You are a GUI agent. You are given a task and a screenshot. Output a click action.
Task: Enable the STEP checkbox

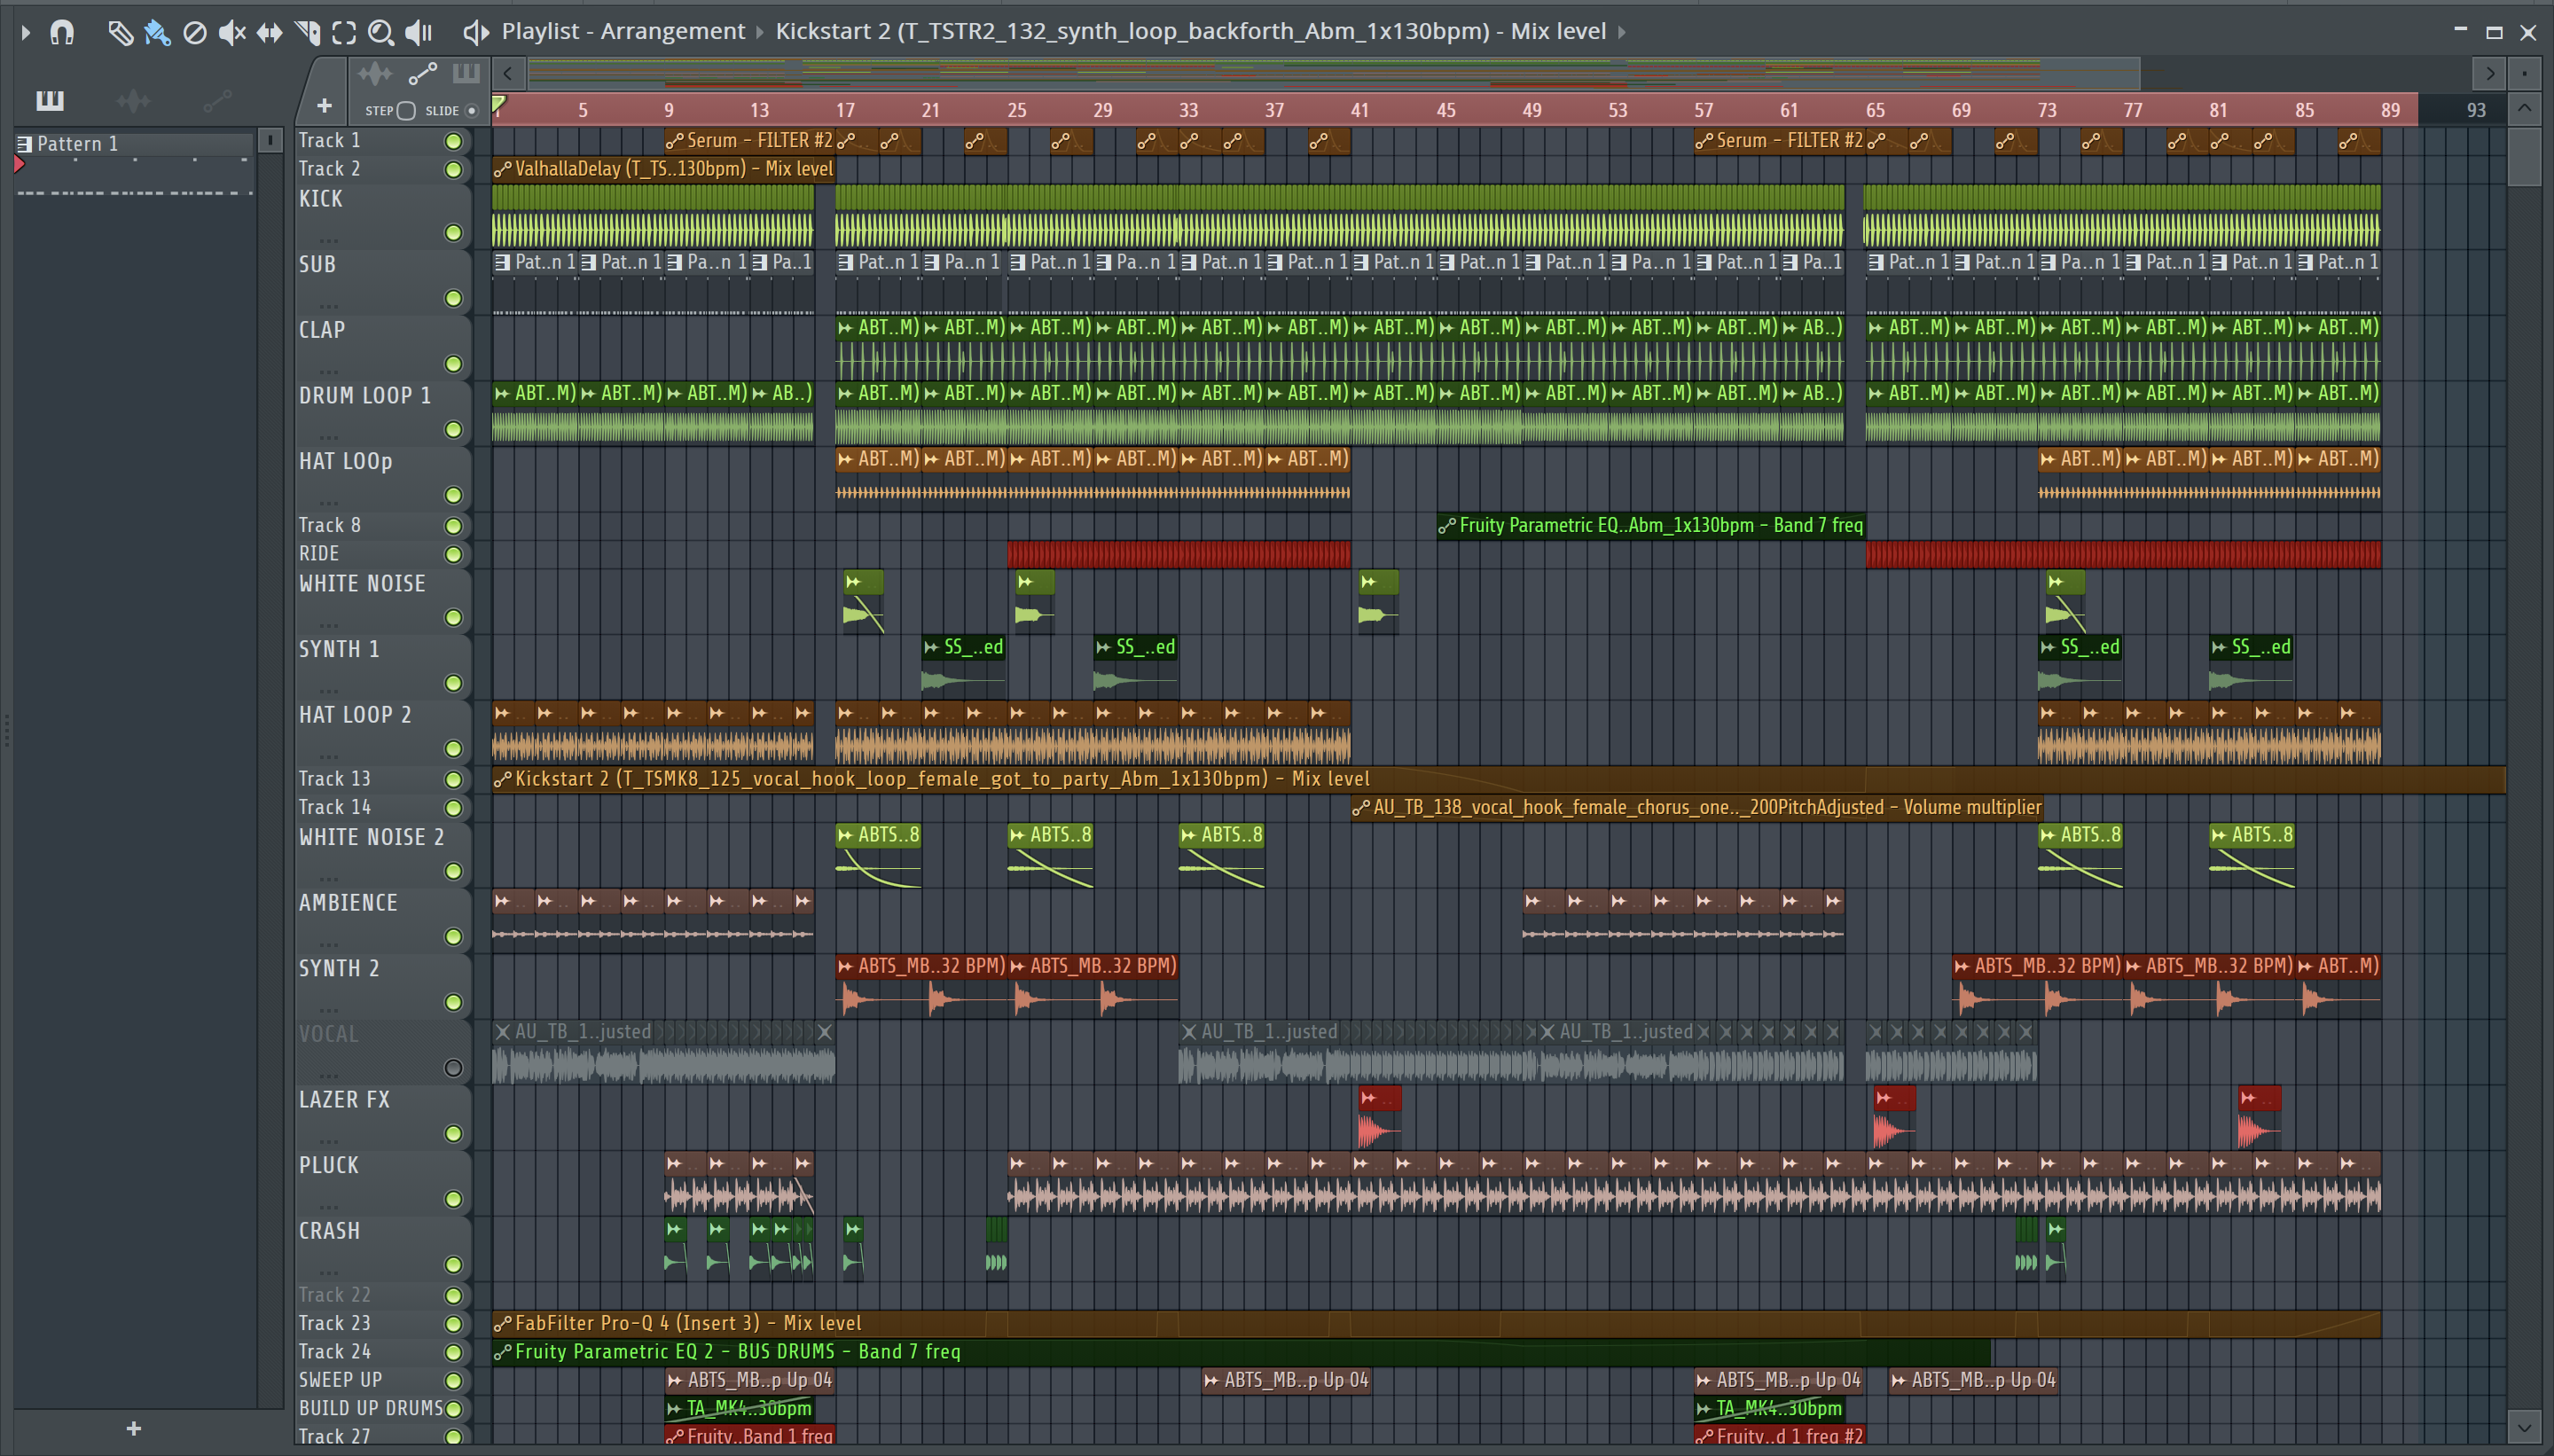click(x=405, y=111)
